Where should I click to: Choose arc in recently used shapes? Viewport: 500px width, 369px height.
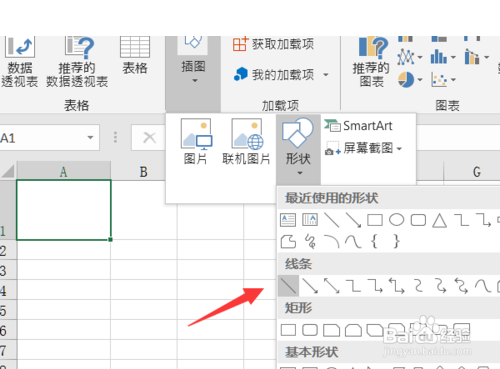click(331, 241)
